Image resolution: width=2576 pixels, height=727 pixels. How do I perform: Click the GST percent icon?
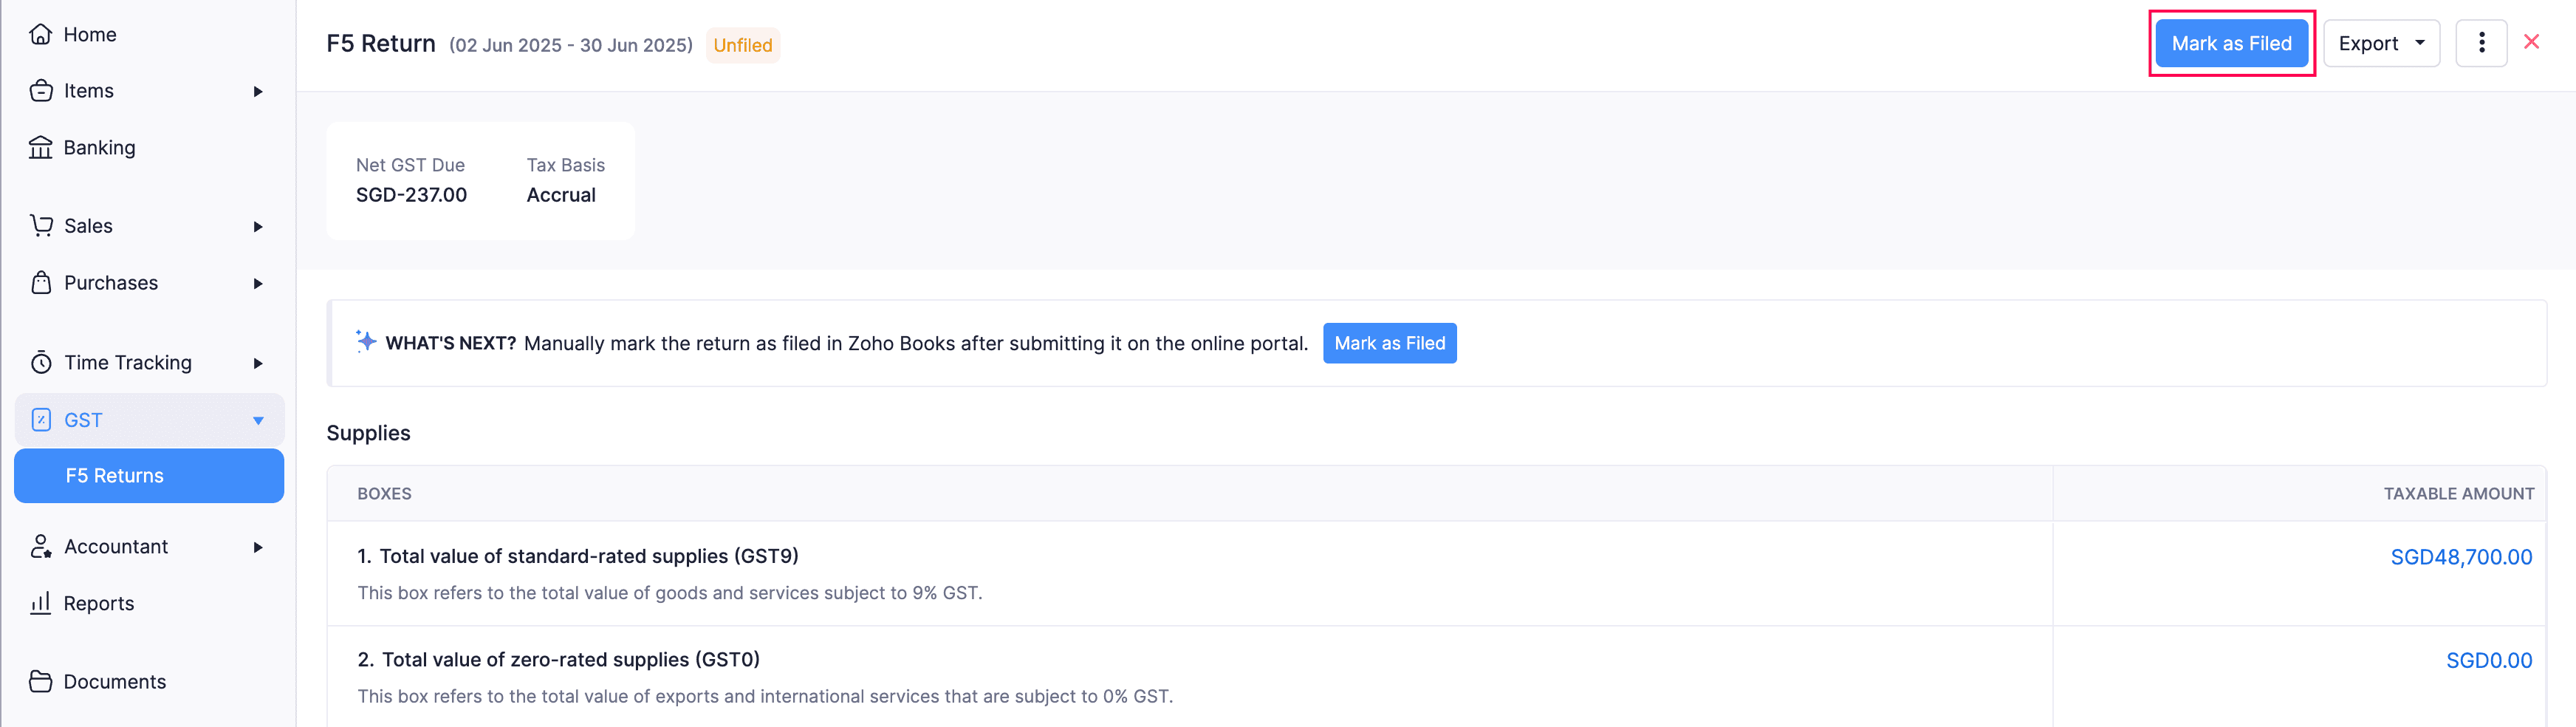[41, 420]
